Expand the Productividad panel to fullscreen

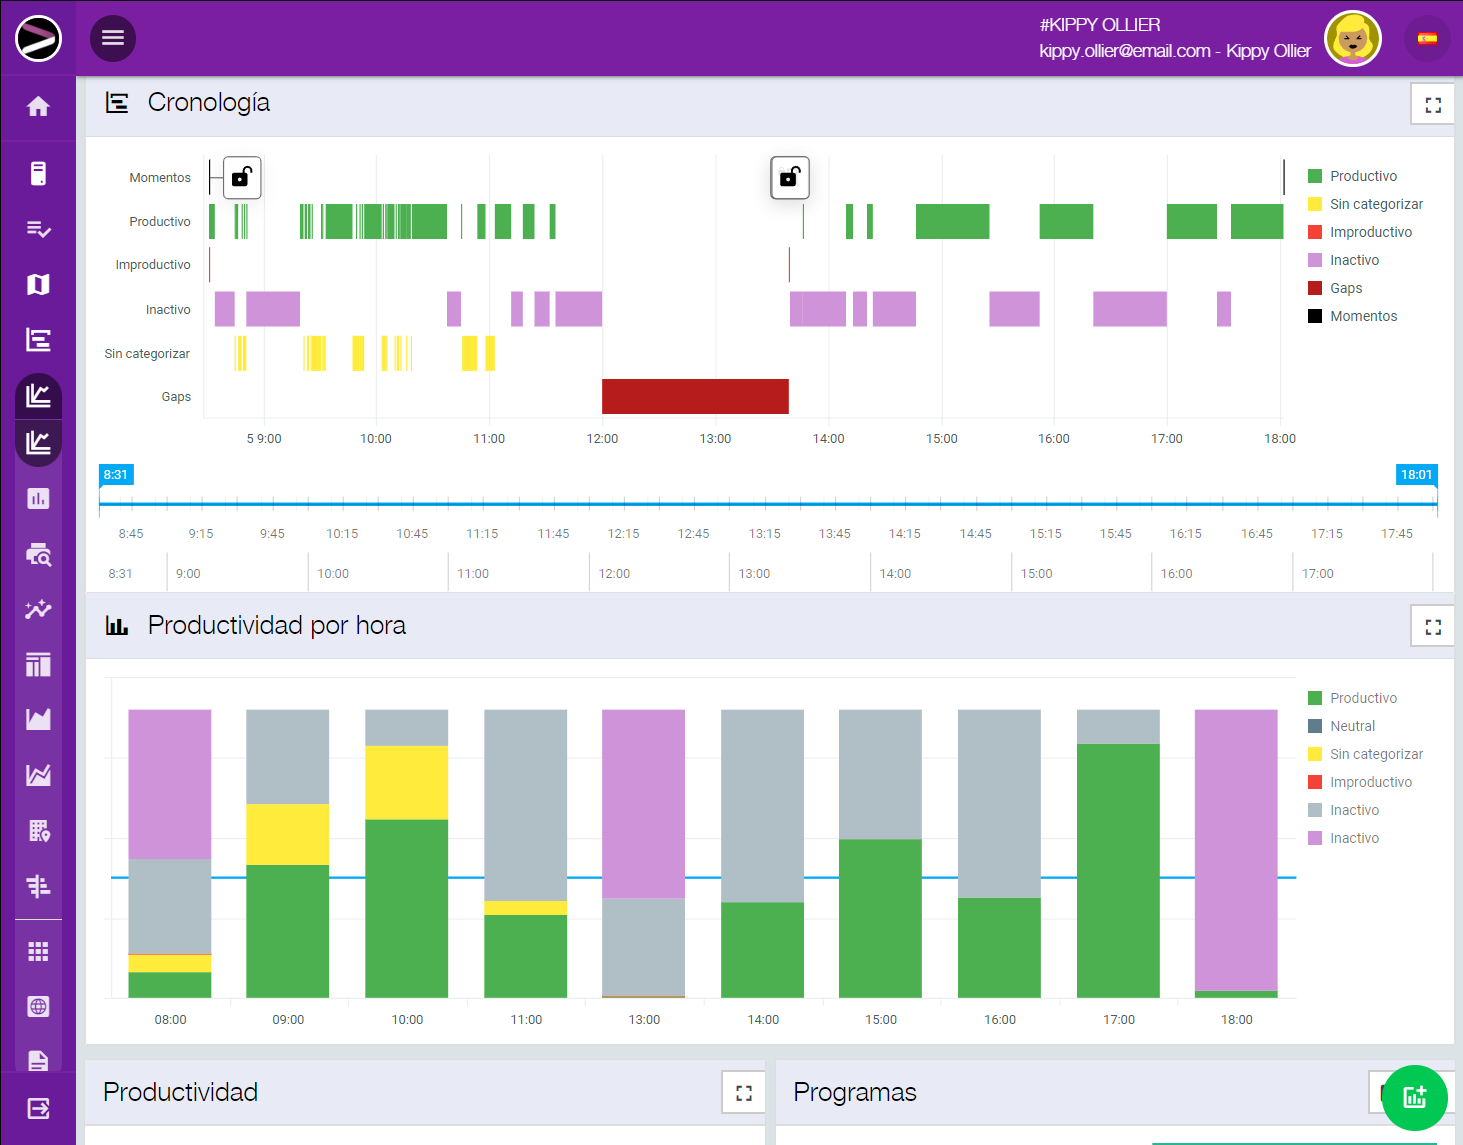pos(743,1093)
